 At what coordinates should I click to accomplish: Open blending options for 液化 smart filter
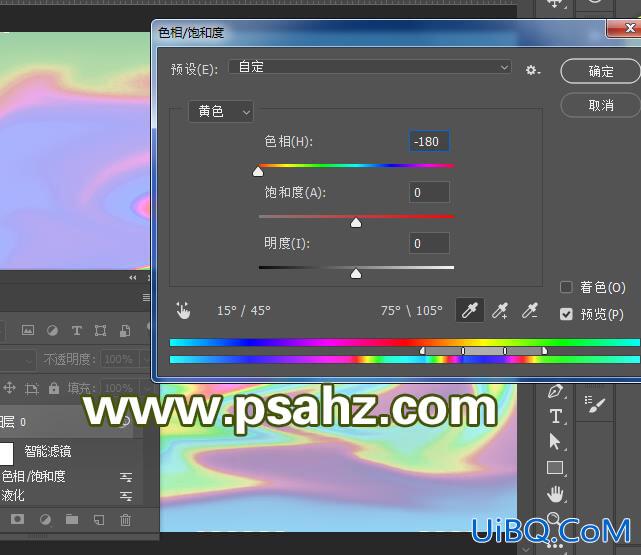pos(126,496)
